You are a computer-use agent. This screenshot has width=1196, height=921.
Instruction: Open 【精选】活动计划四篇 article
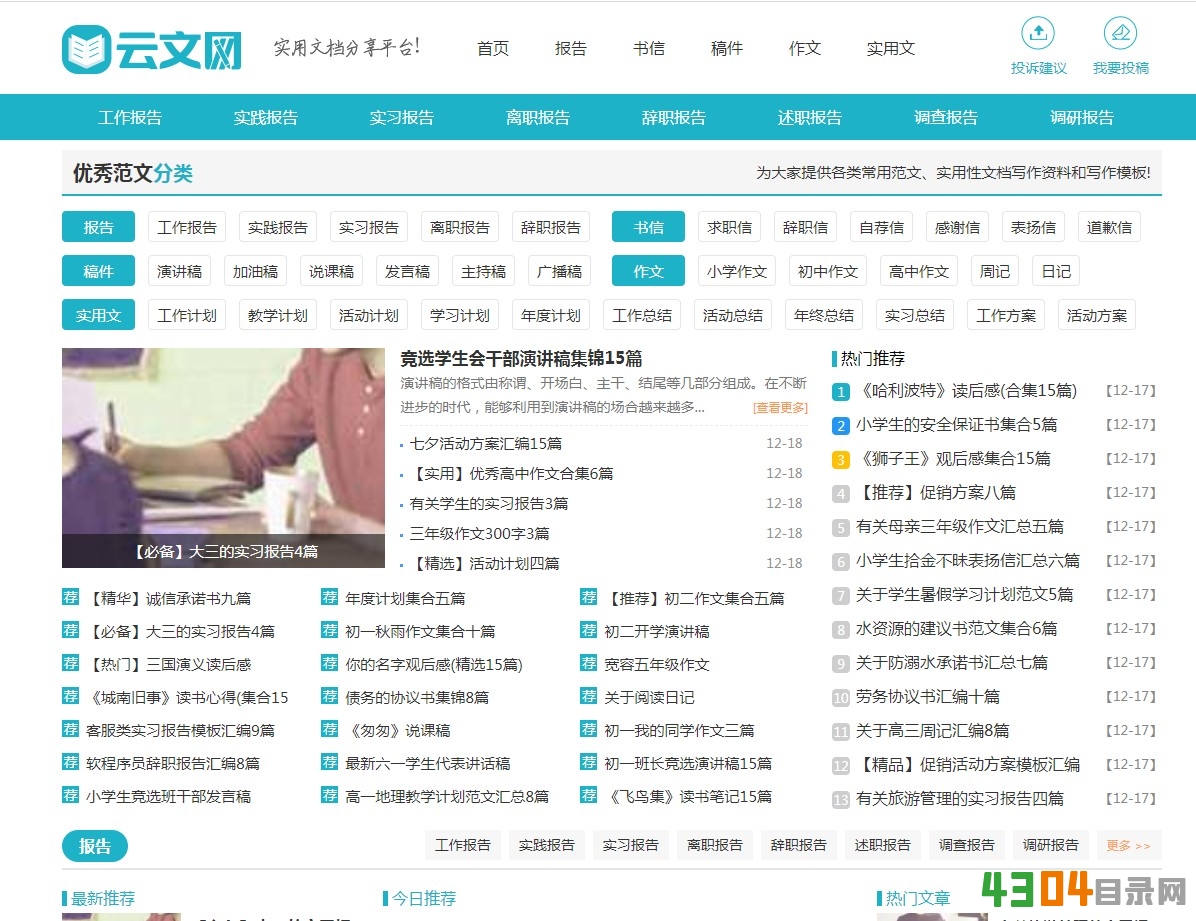pyautogui.click(x=484, y=563)
